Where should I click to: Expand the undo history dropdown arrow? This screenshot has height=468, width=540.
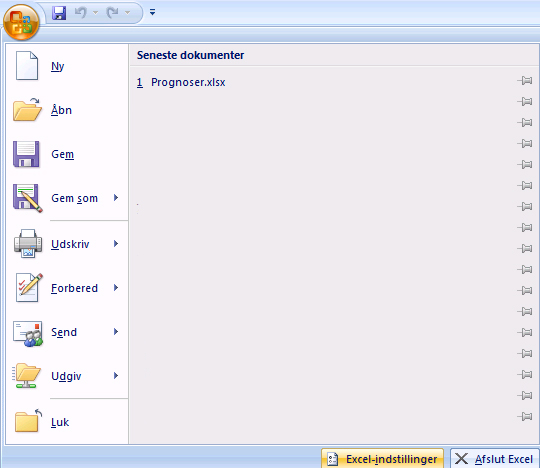pos(95,13)
